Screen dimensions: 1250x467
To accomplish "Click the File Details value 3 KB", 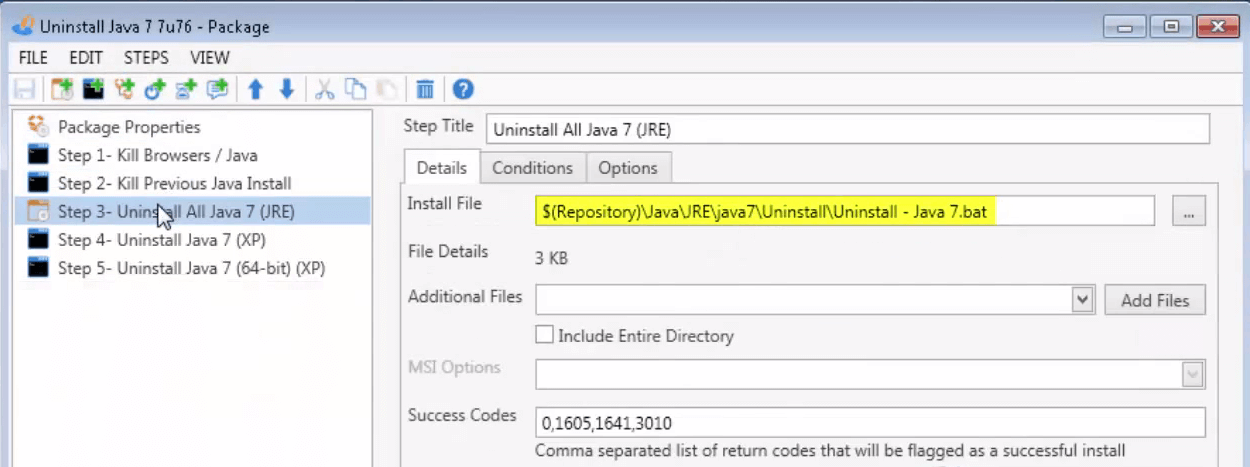I will [552, 258].
